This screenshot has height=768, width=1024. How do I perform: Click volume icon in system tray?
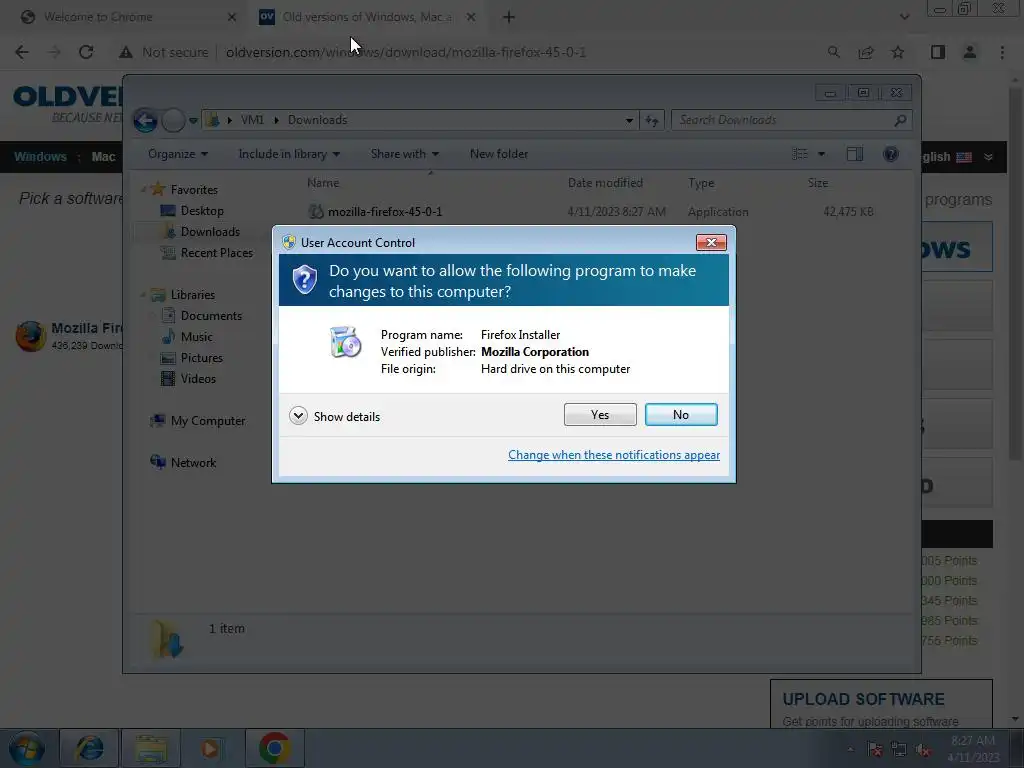click(x=923, y=750)
